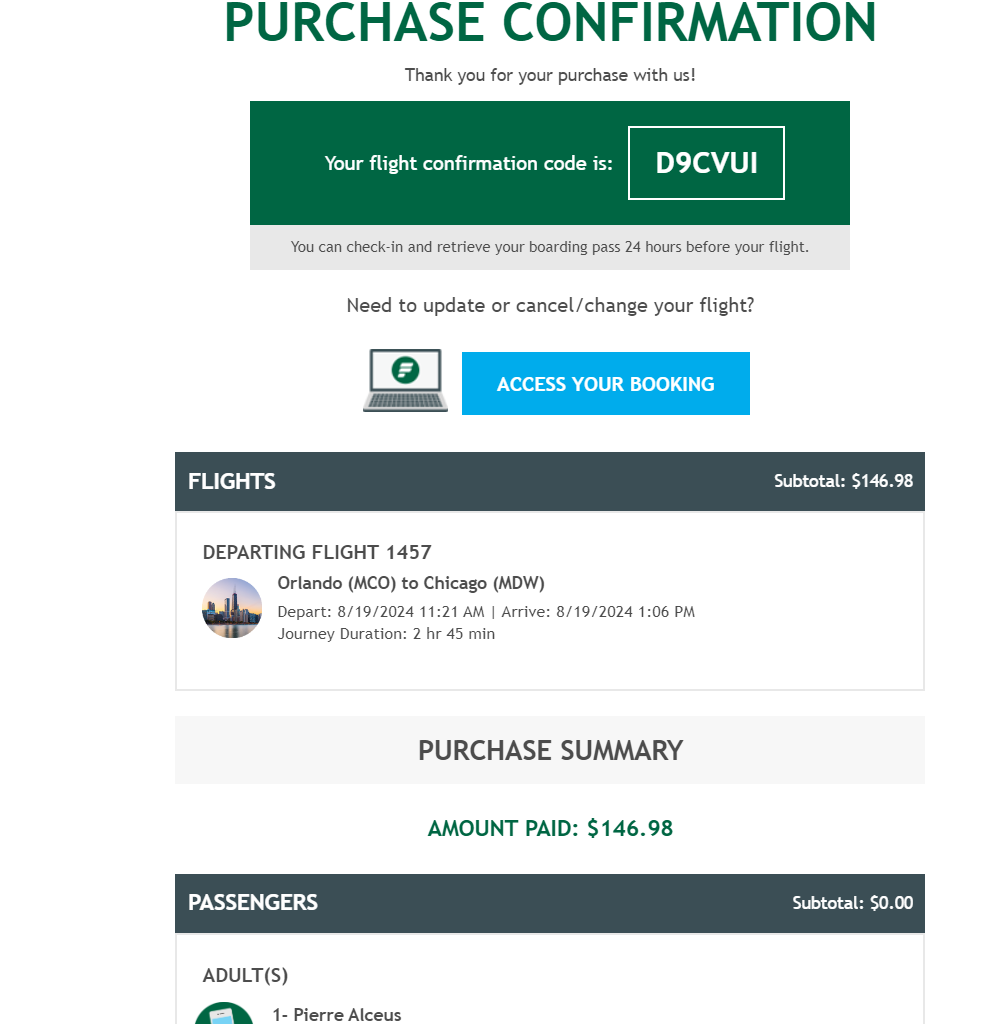Image resolution: width=1007 pixels, height=1024 pixels.
Task: Click the PURCHASE SUMMARY heading bar
Action: point(550,750)
